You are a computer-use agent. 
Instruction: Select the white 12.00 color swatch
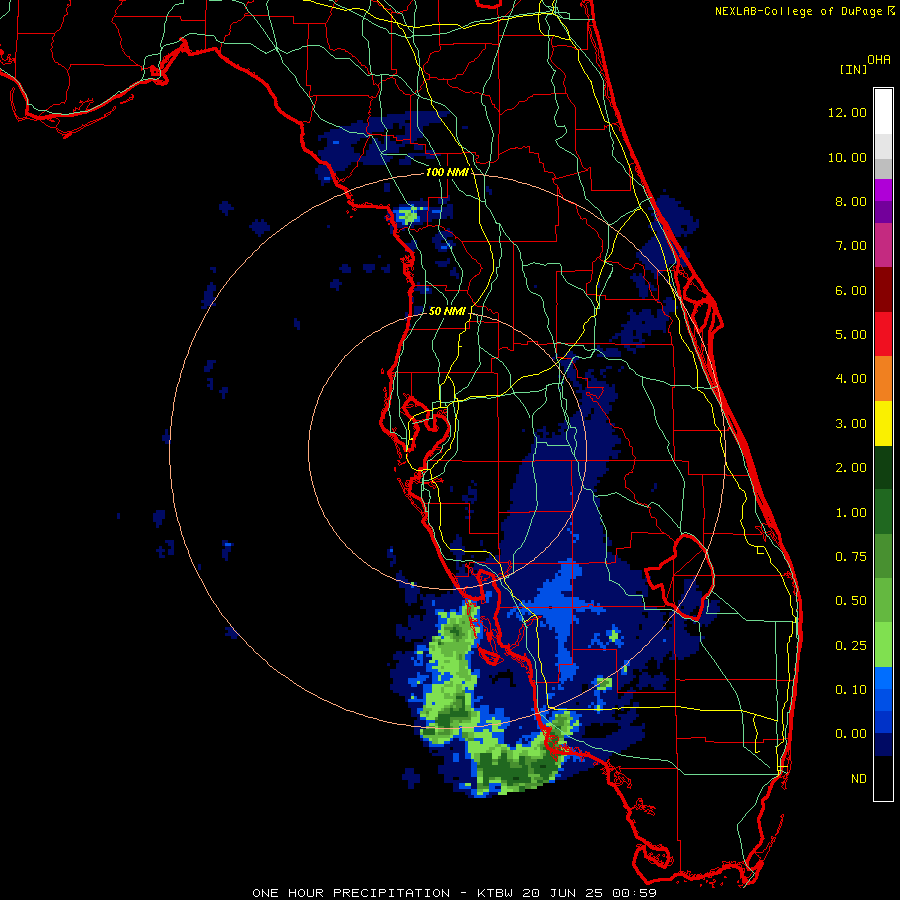(x=883, y=111)
